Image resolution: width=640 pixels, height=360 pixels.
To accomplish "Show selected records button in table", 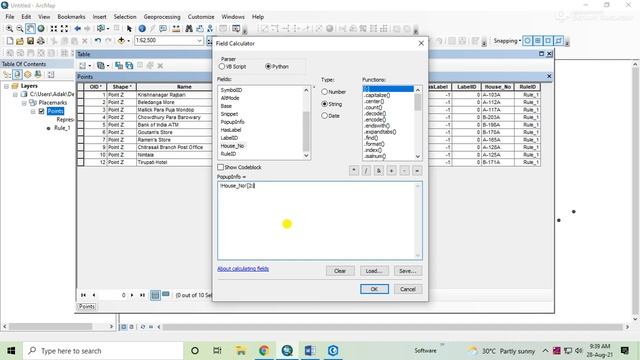I will click(166, 295).
